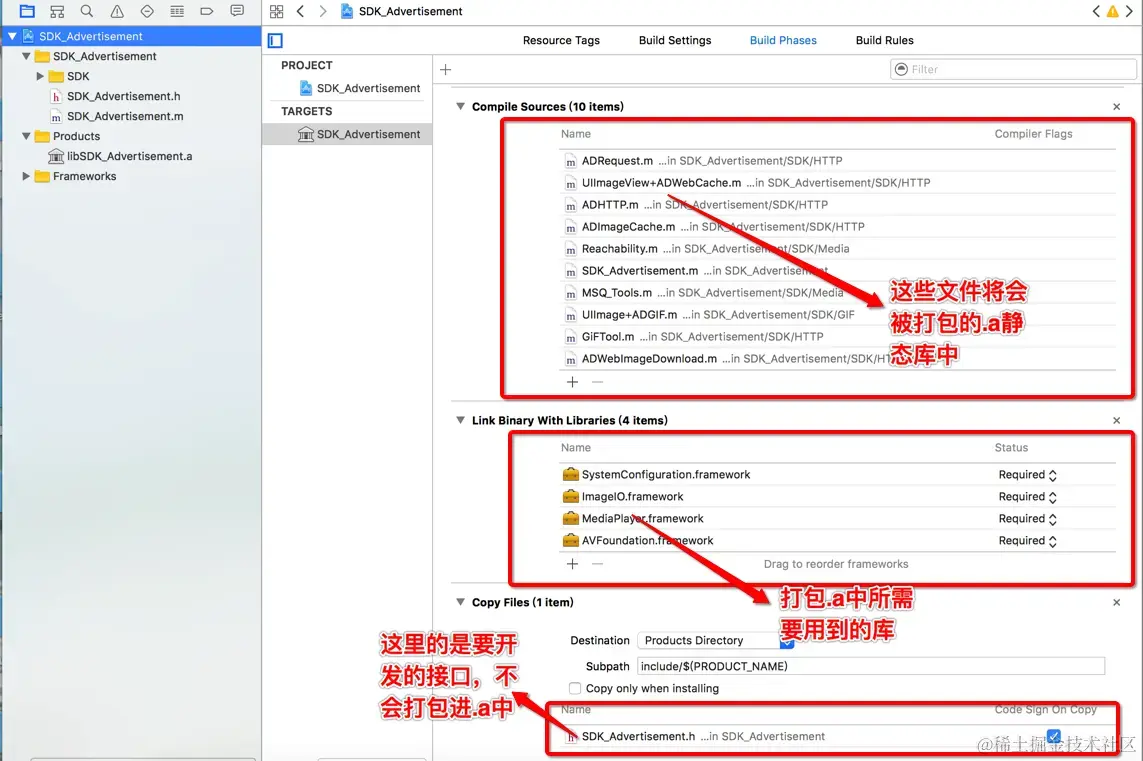This screenshot has height=761, width=1143.
Task: Click the Subpath text field
Action: tap(871, 666)
